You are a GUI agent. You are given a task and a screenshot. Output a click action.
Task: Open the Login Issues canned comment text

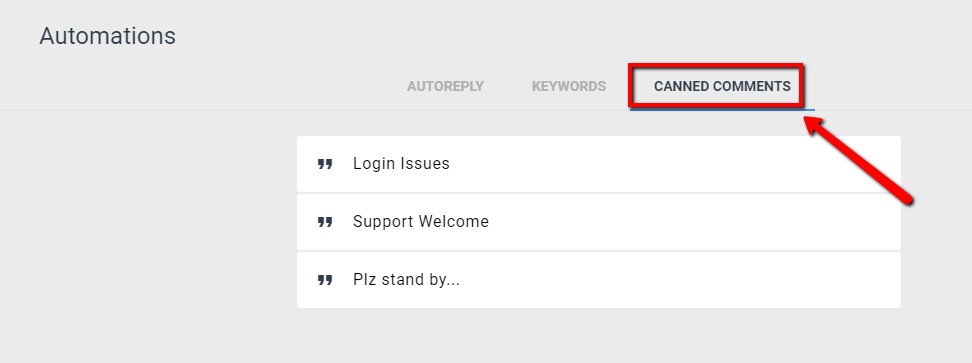401,164
